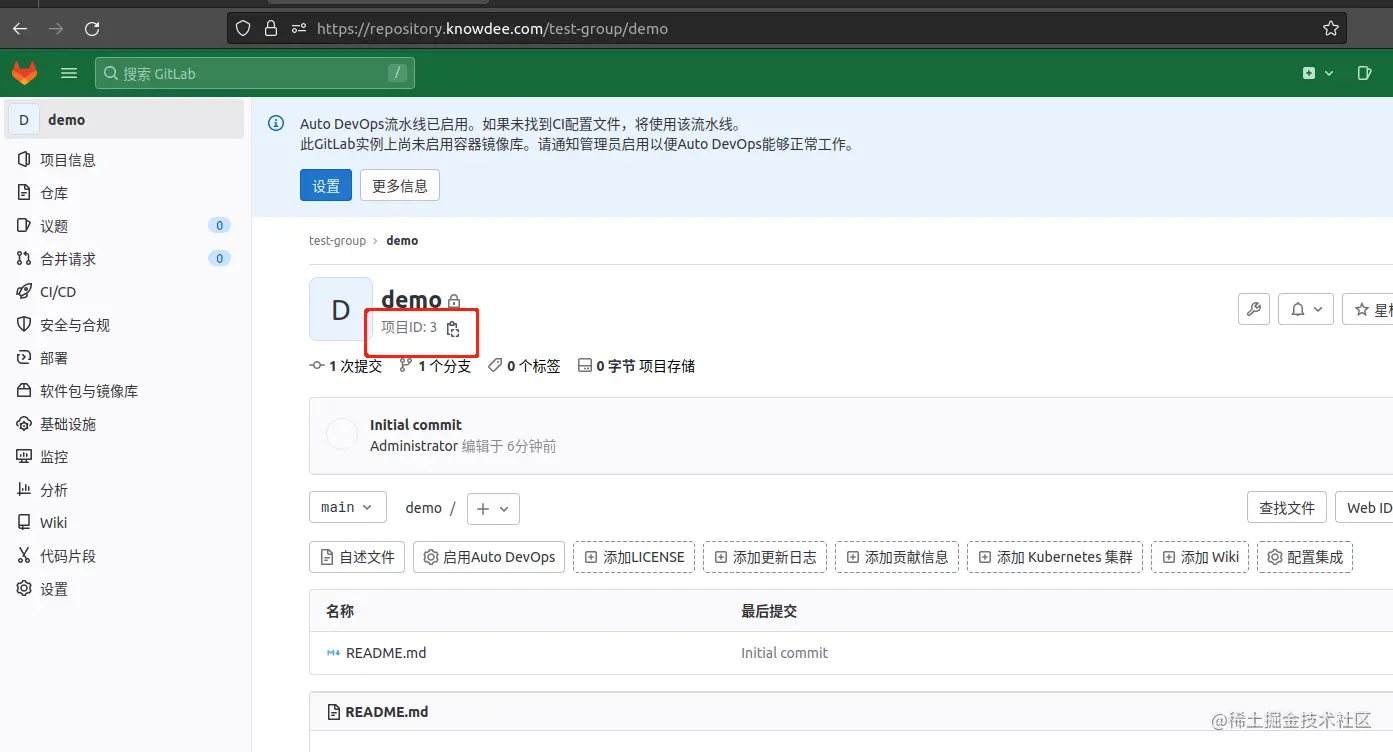Click the info icon in the Auto DevOps banner
This screenshot has height=752, width=1393.
(276, 124)
